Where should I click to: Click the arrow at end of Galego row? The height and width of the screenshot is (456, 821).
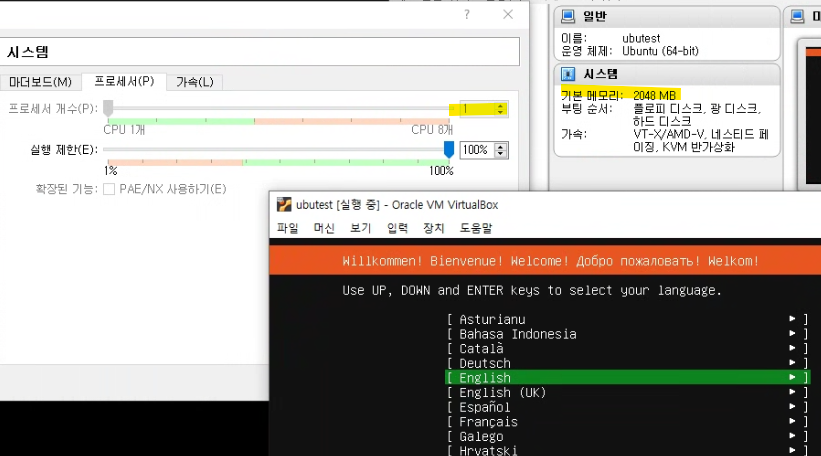pyautogui.click(x=792, y=436)
